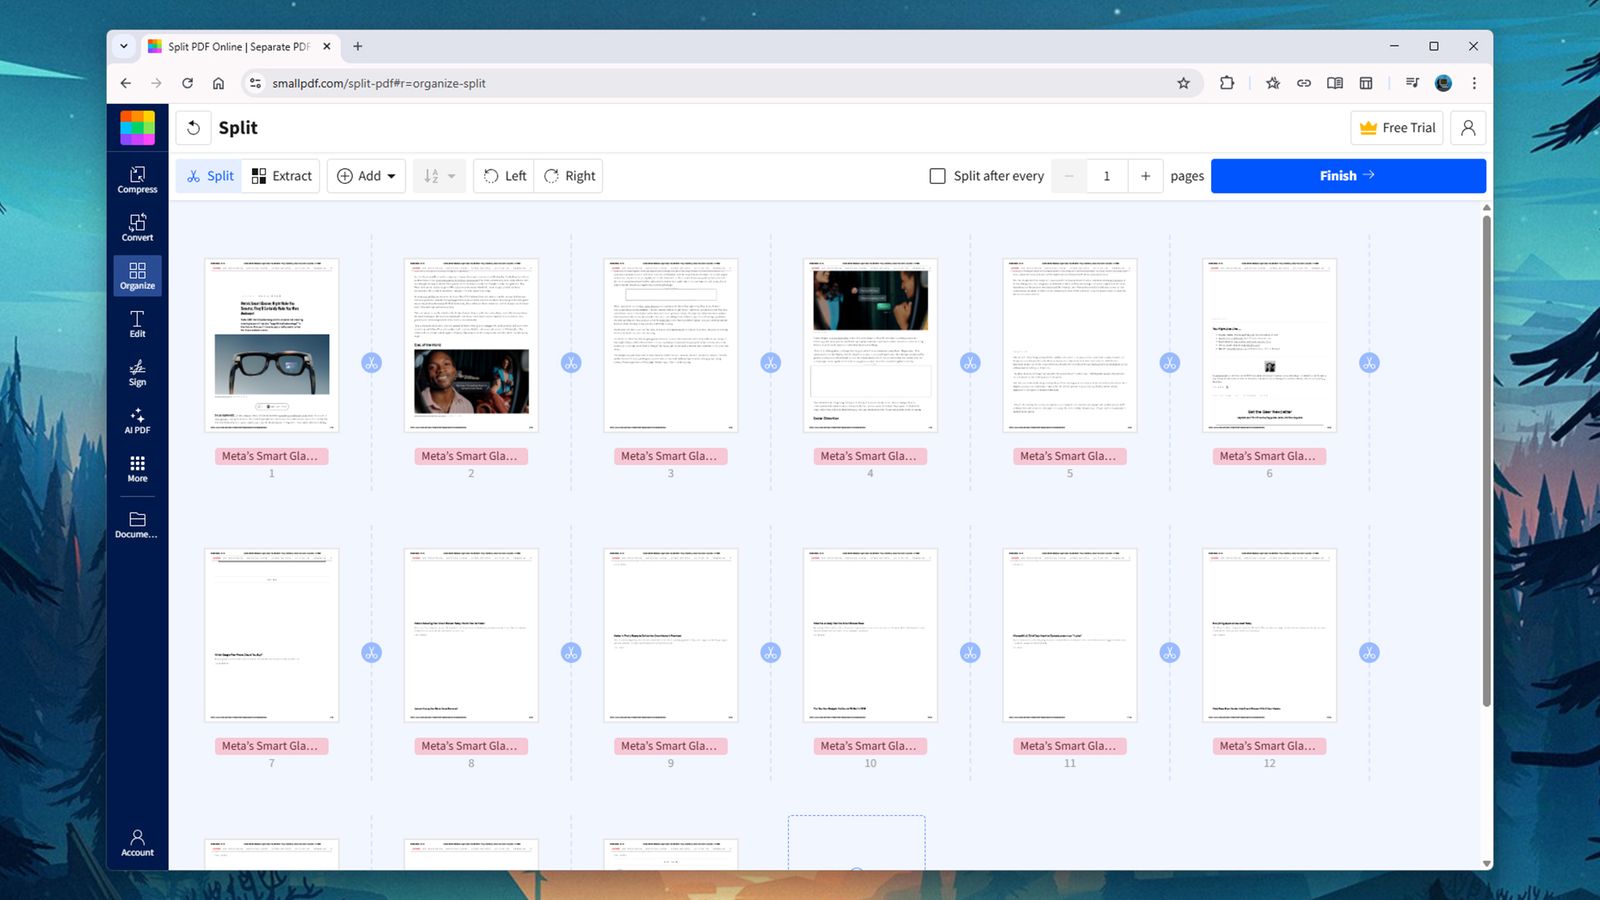Screen dimensions: 1600x900
Task: Open the user profile icon near Free Trial
Action: (x=1468, y=128)
